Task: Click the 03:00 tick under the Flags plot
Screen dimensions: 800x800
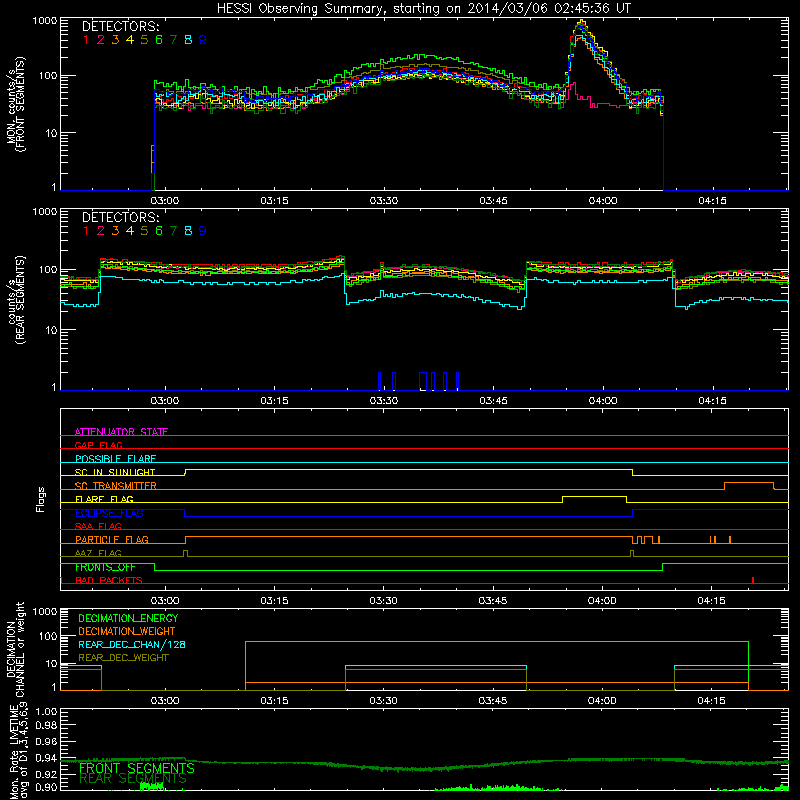Action: coord(165,601)
